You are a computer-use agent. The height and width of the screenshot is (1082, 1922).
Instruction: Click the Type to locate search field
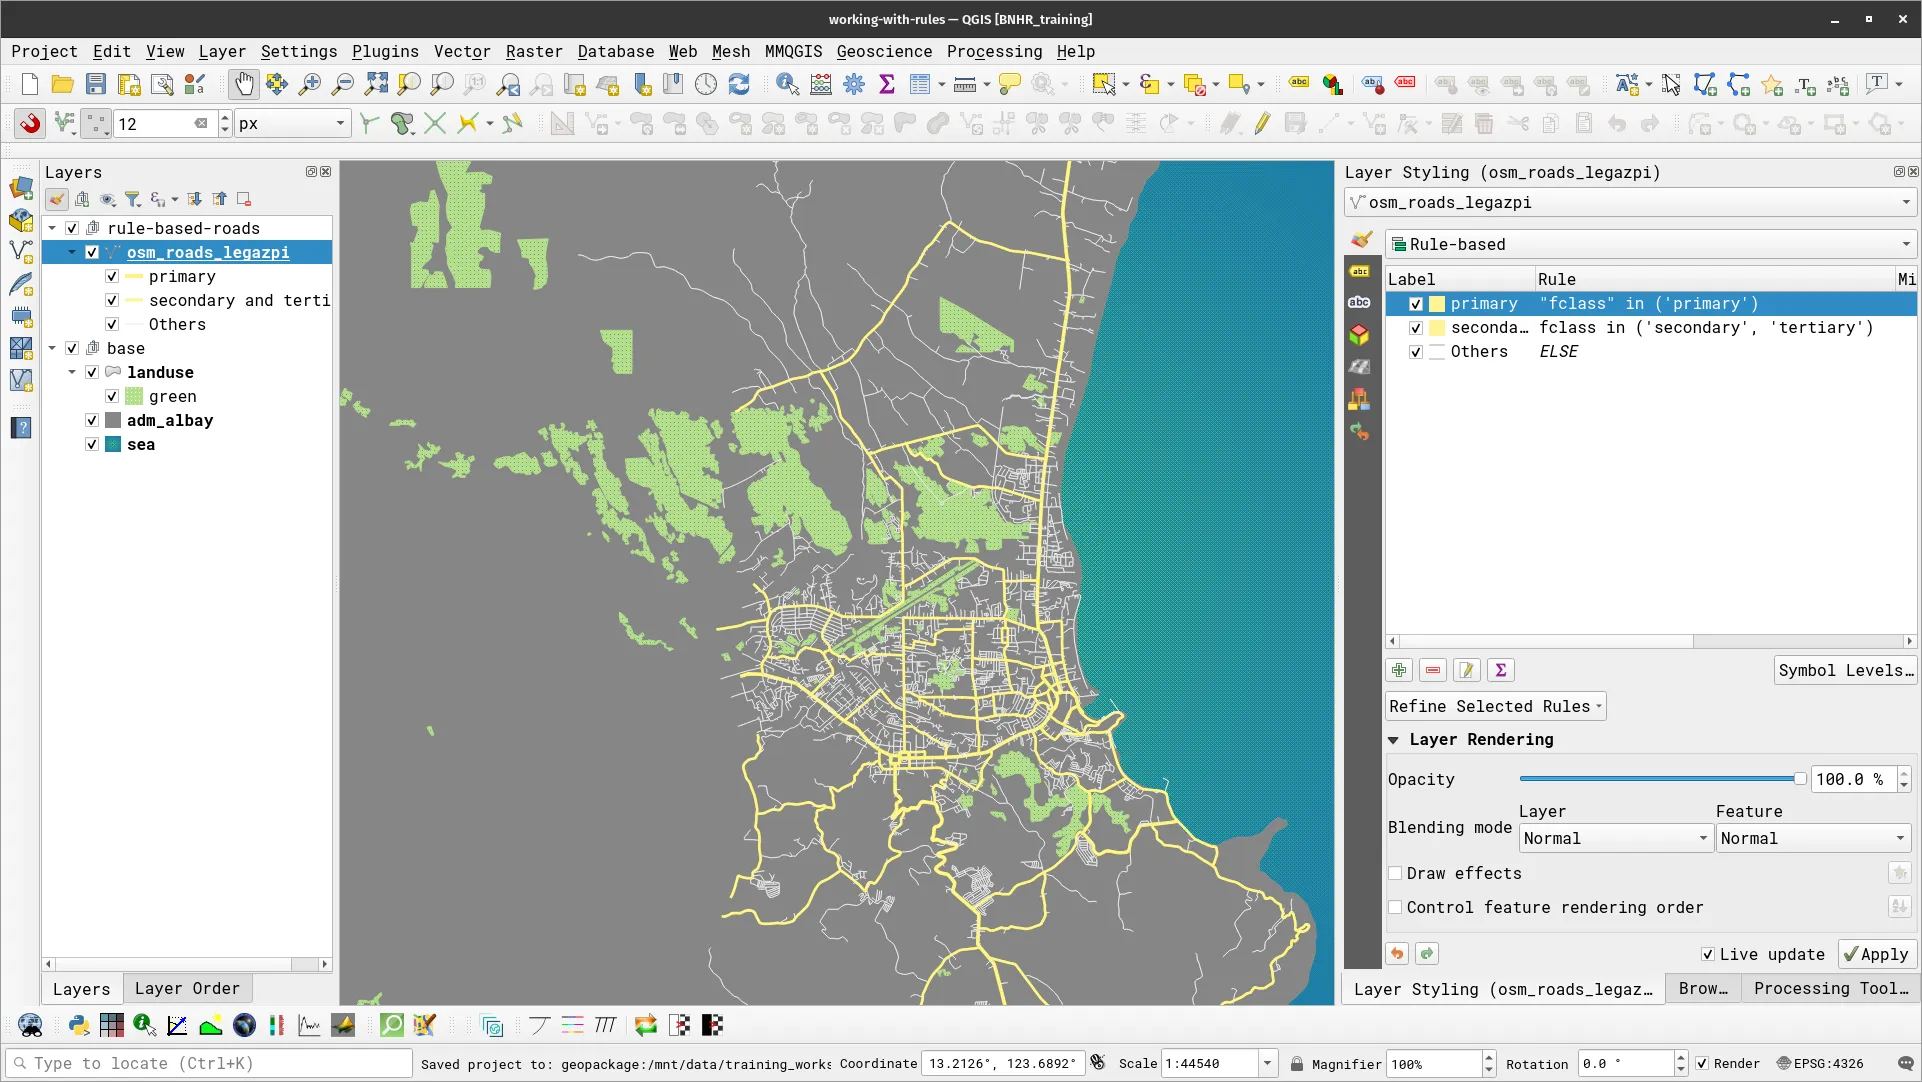click(x=210, y=1063)
